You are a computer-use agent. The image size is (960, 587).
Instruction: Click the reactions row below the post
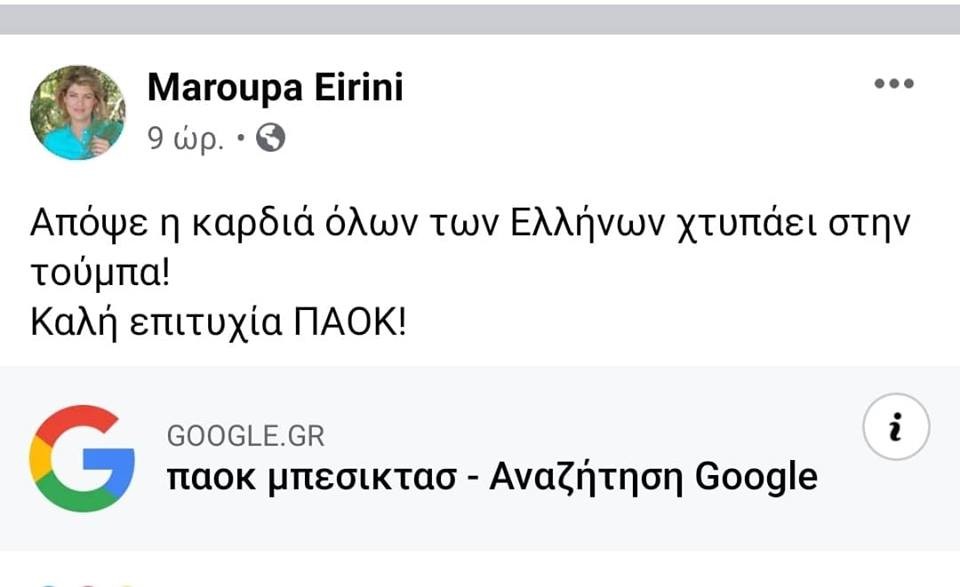point(86,583)
